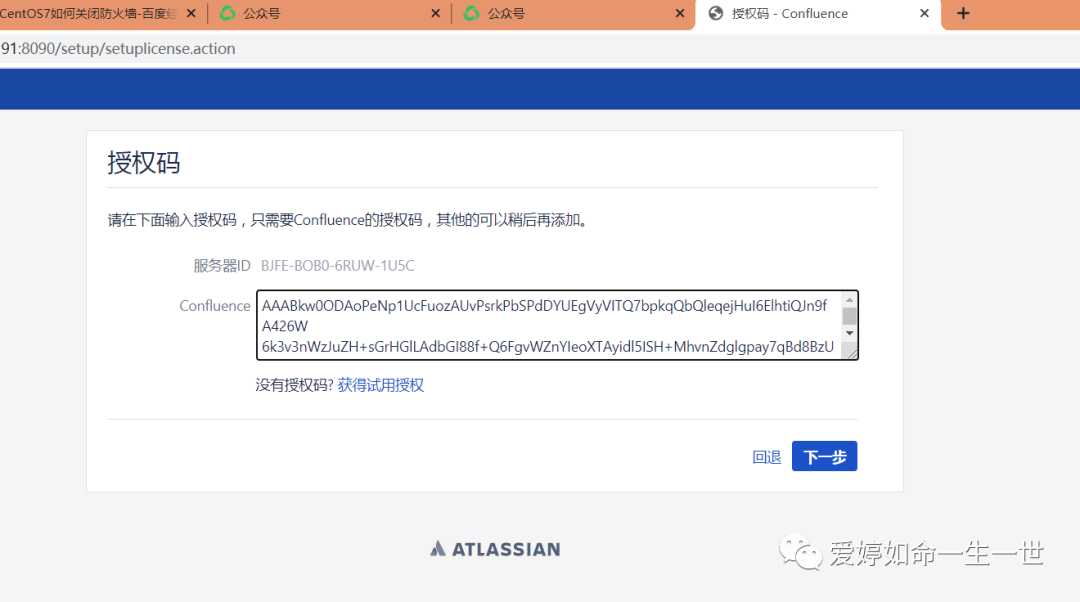Image resolution: width=1080 pixels, height=602 pixels.
Task: Open the 获得试用授权 trial license link
Action: click(381, 385)
